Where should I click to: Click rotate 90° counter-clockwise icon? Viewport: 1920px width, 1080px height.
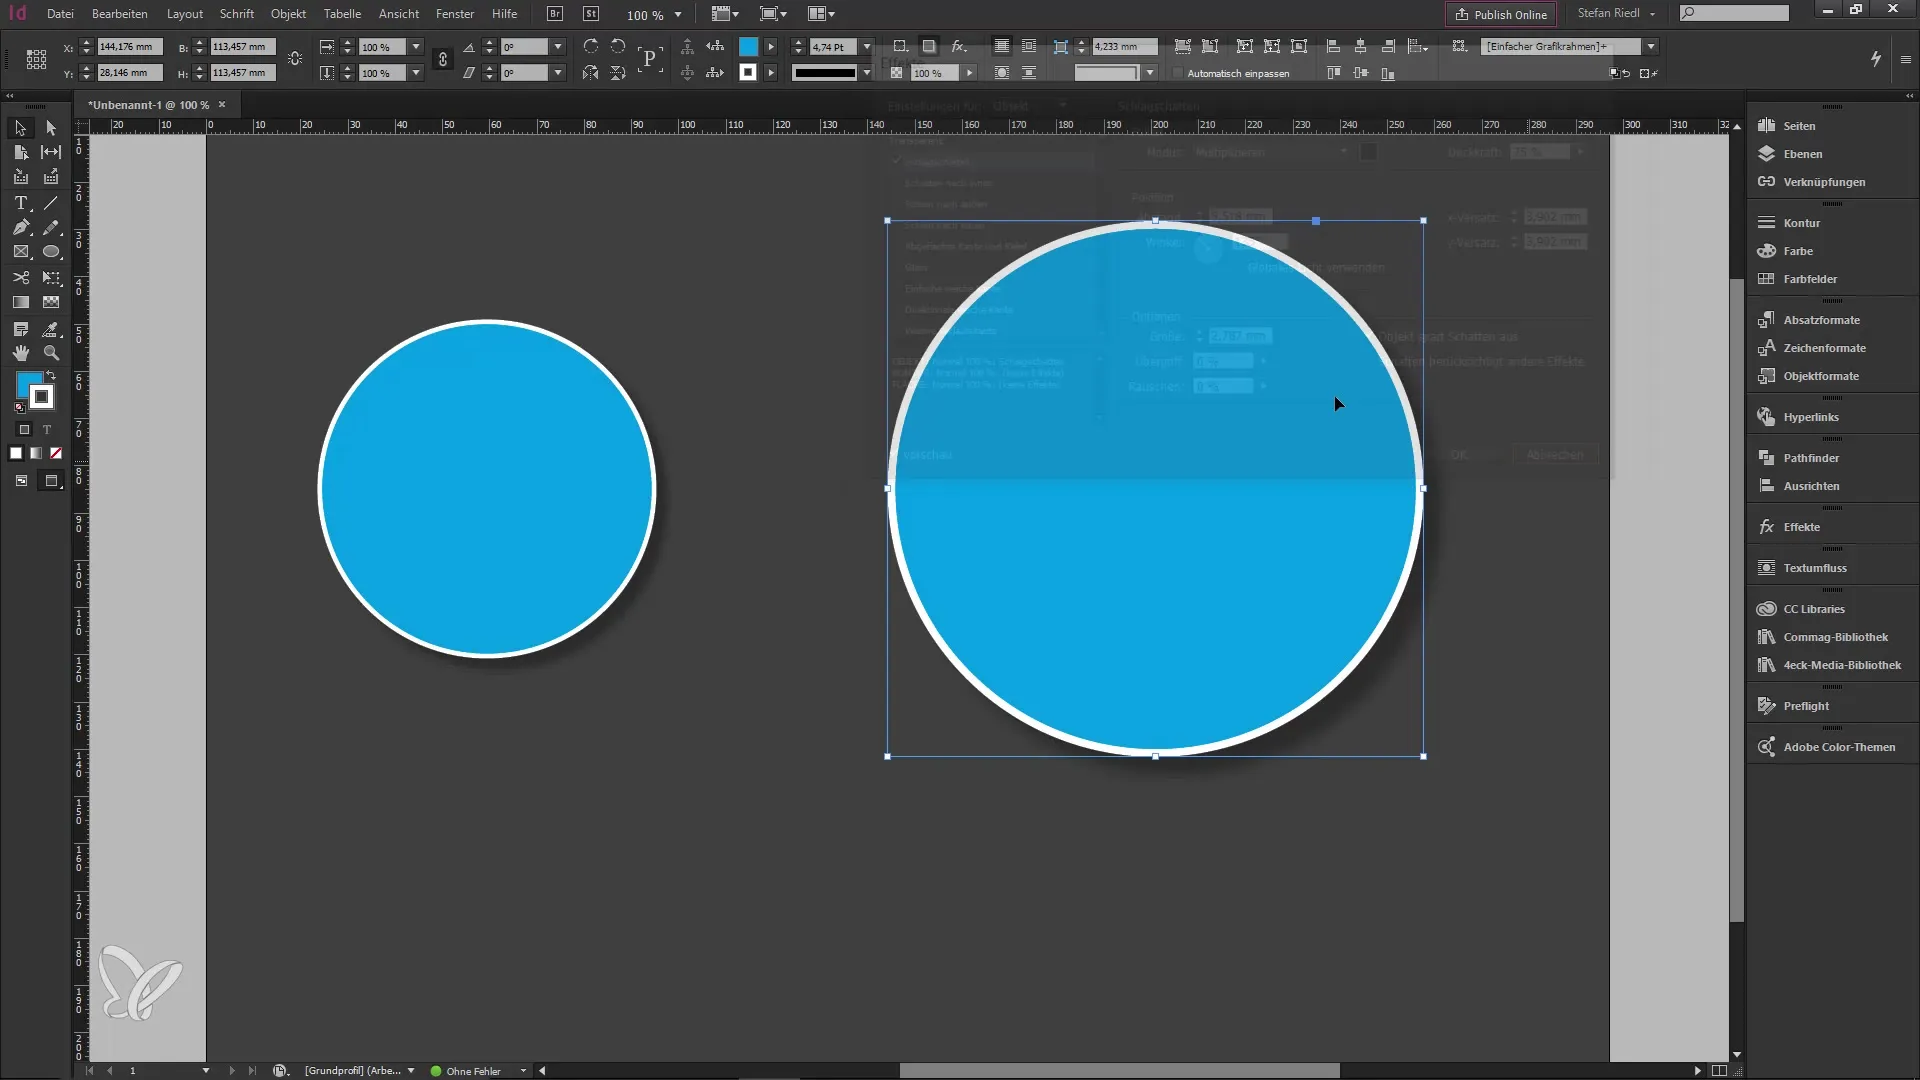(x=618, y=46)
